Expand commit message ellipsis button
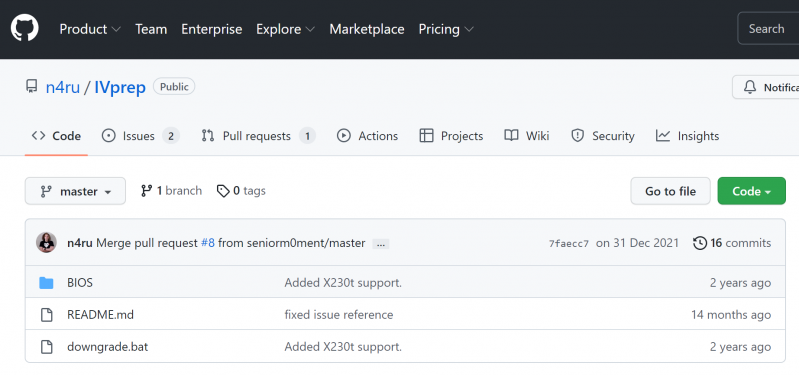Screen dimensions: 799x375 381,244
